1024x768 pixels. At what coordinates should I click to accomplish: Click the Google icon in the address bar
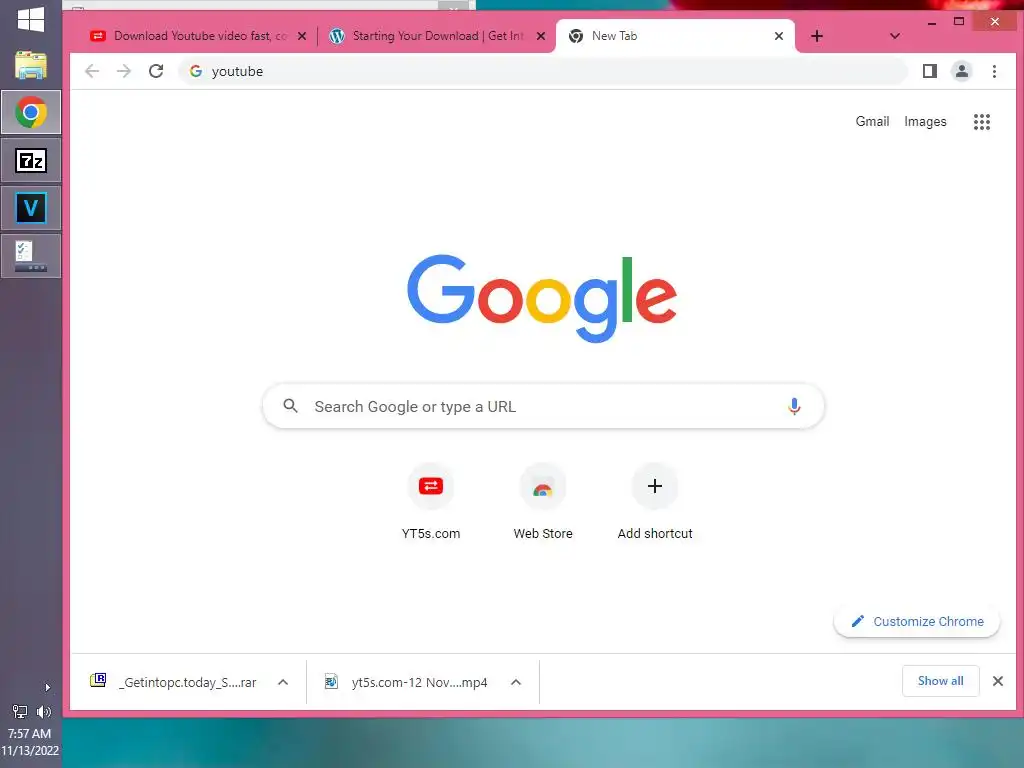[195, 71]
